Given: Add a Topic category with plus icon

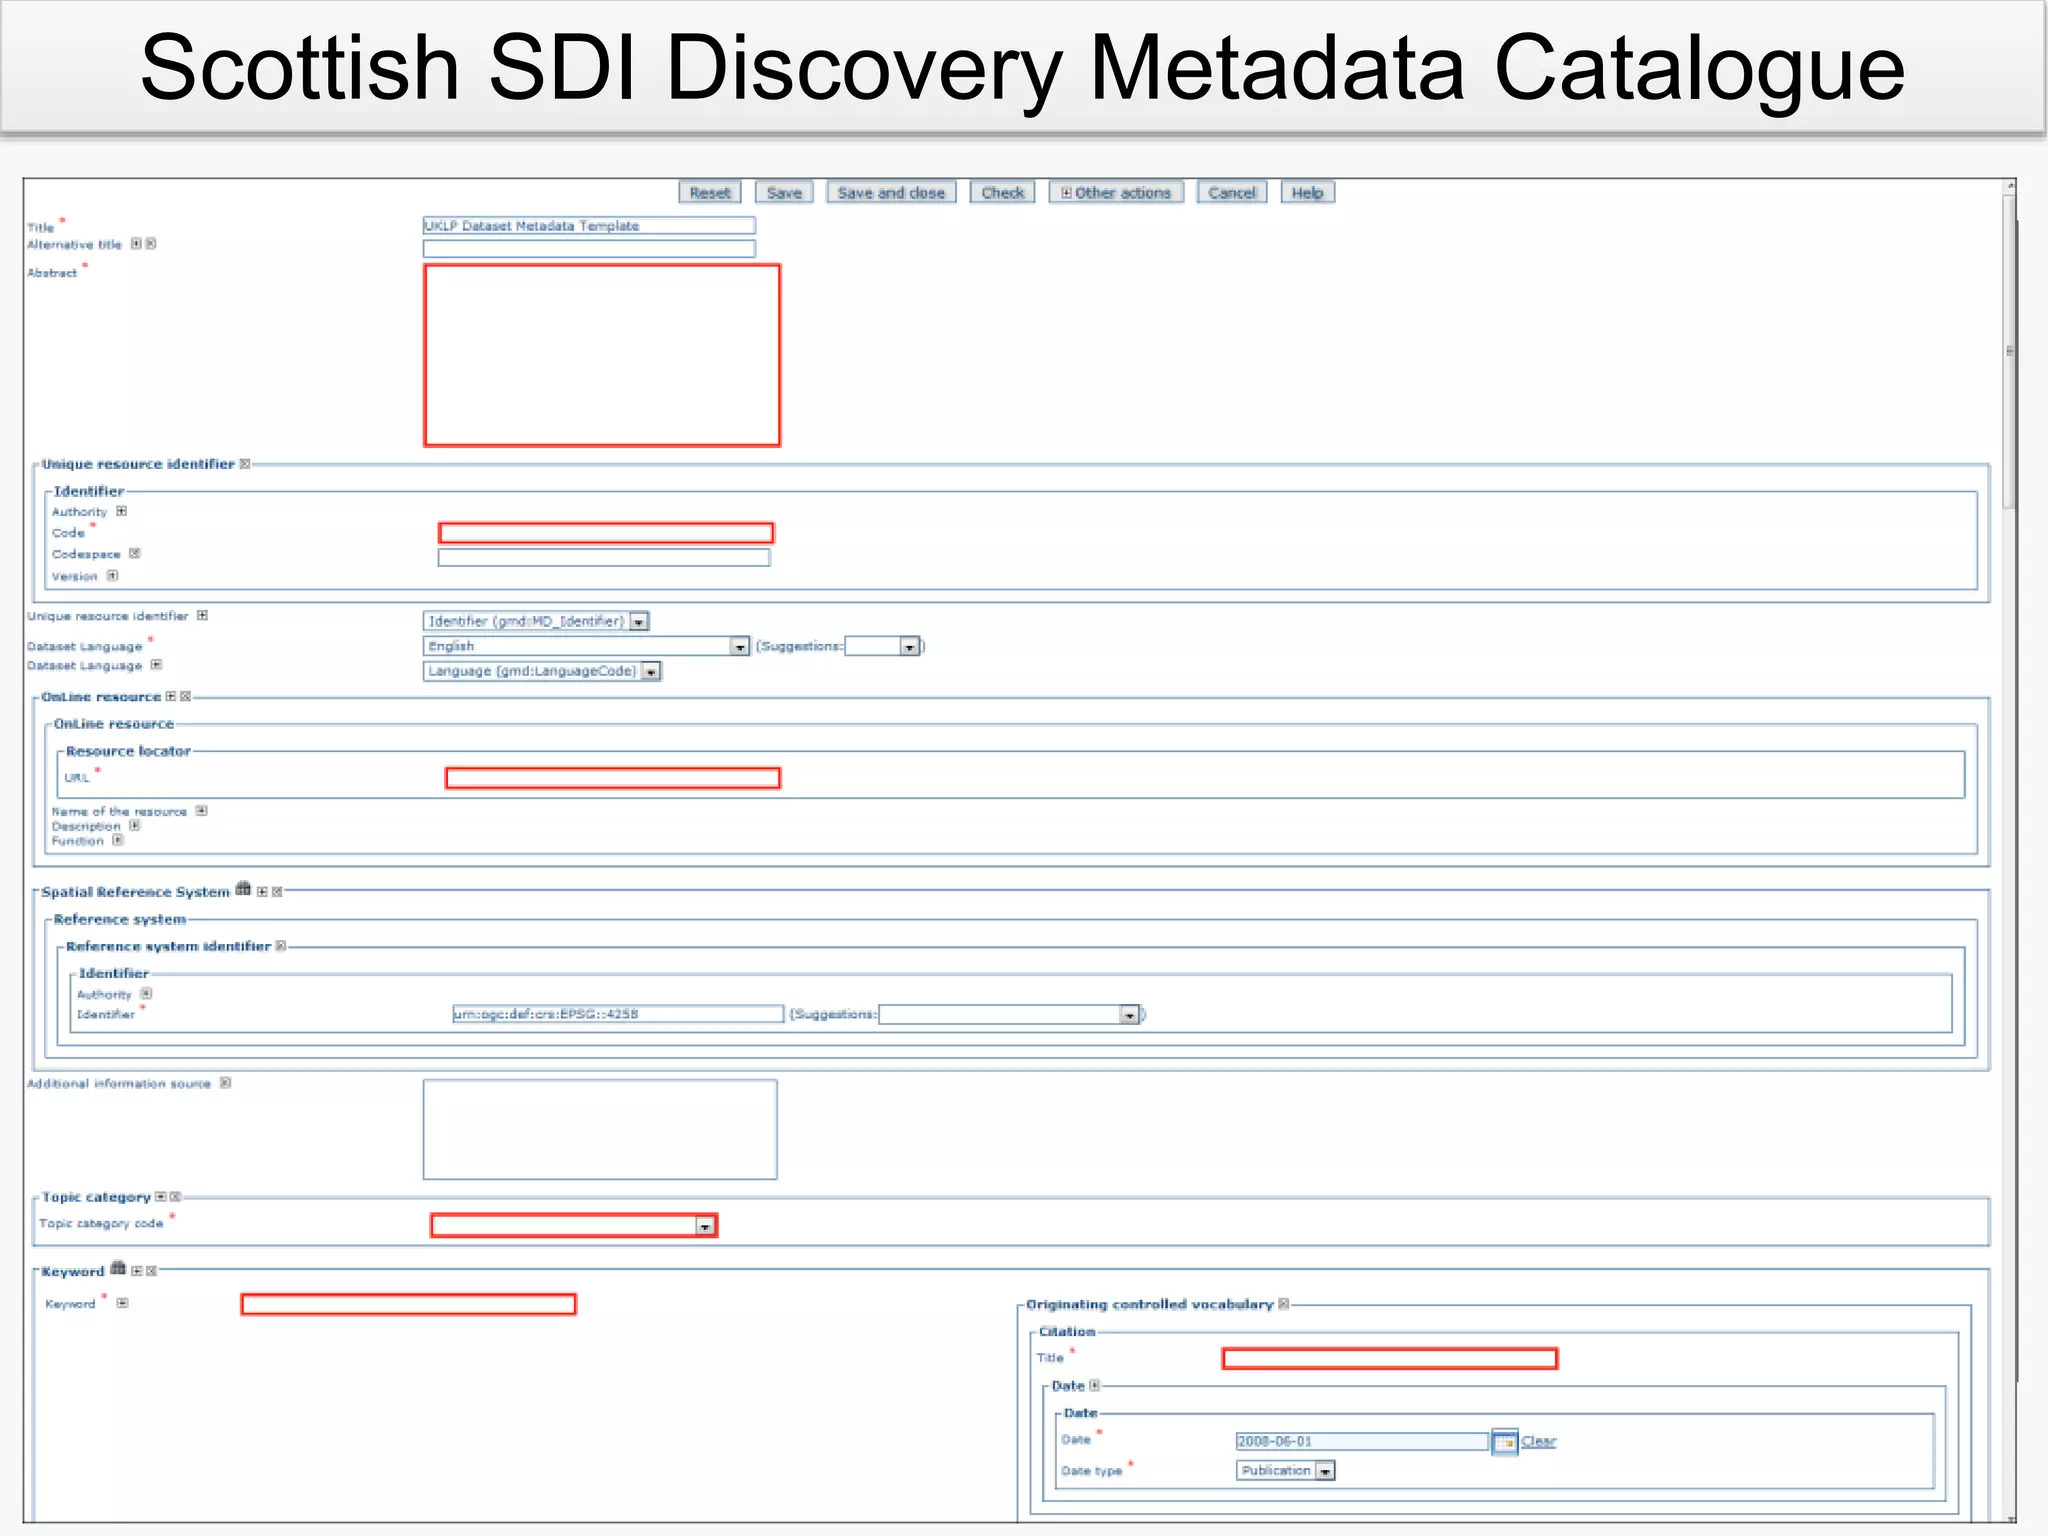Looking at the screenshot, I should (161, 1197).
